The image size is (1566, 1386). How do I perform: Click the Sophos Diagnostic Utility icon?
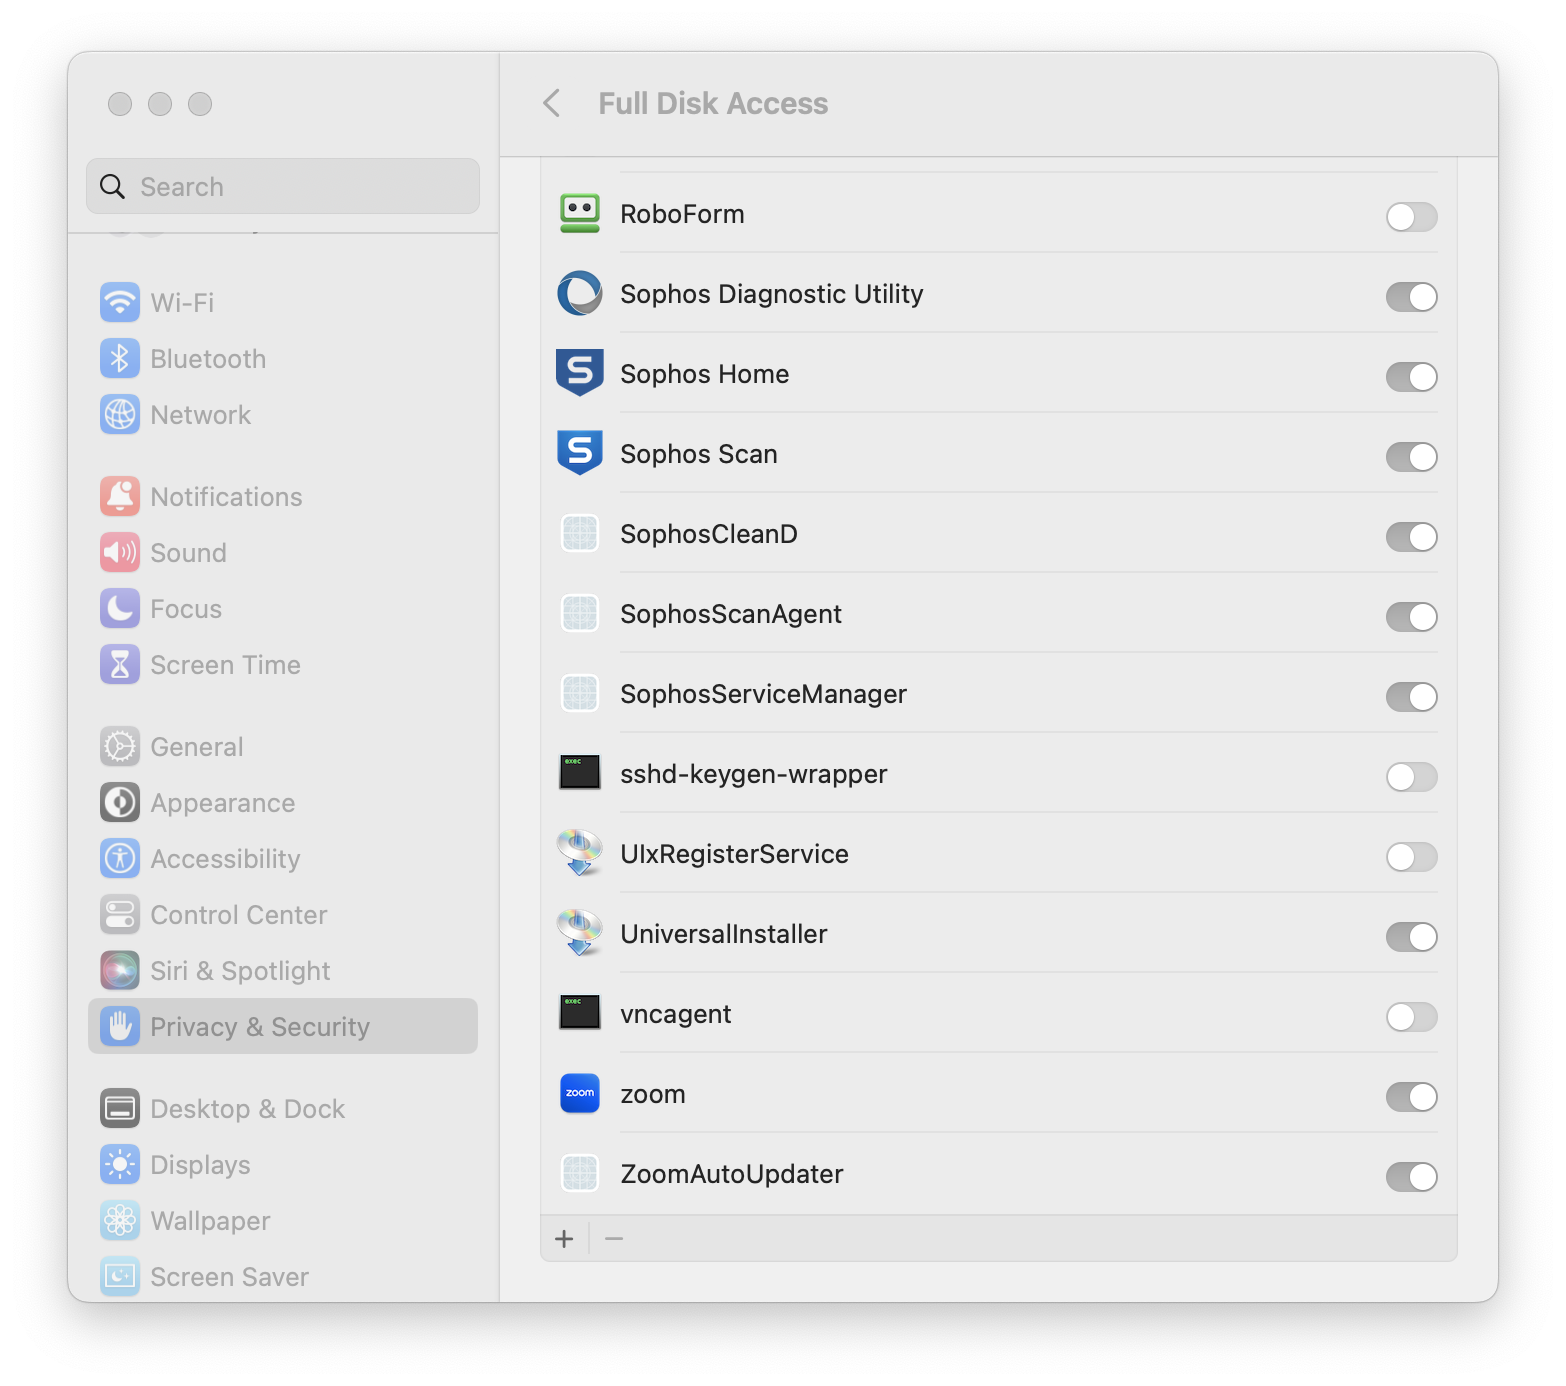coord(579,294)
